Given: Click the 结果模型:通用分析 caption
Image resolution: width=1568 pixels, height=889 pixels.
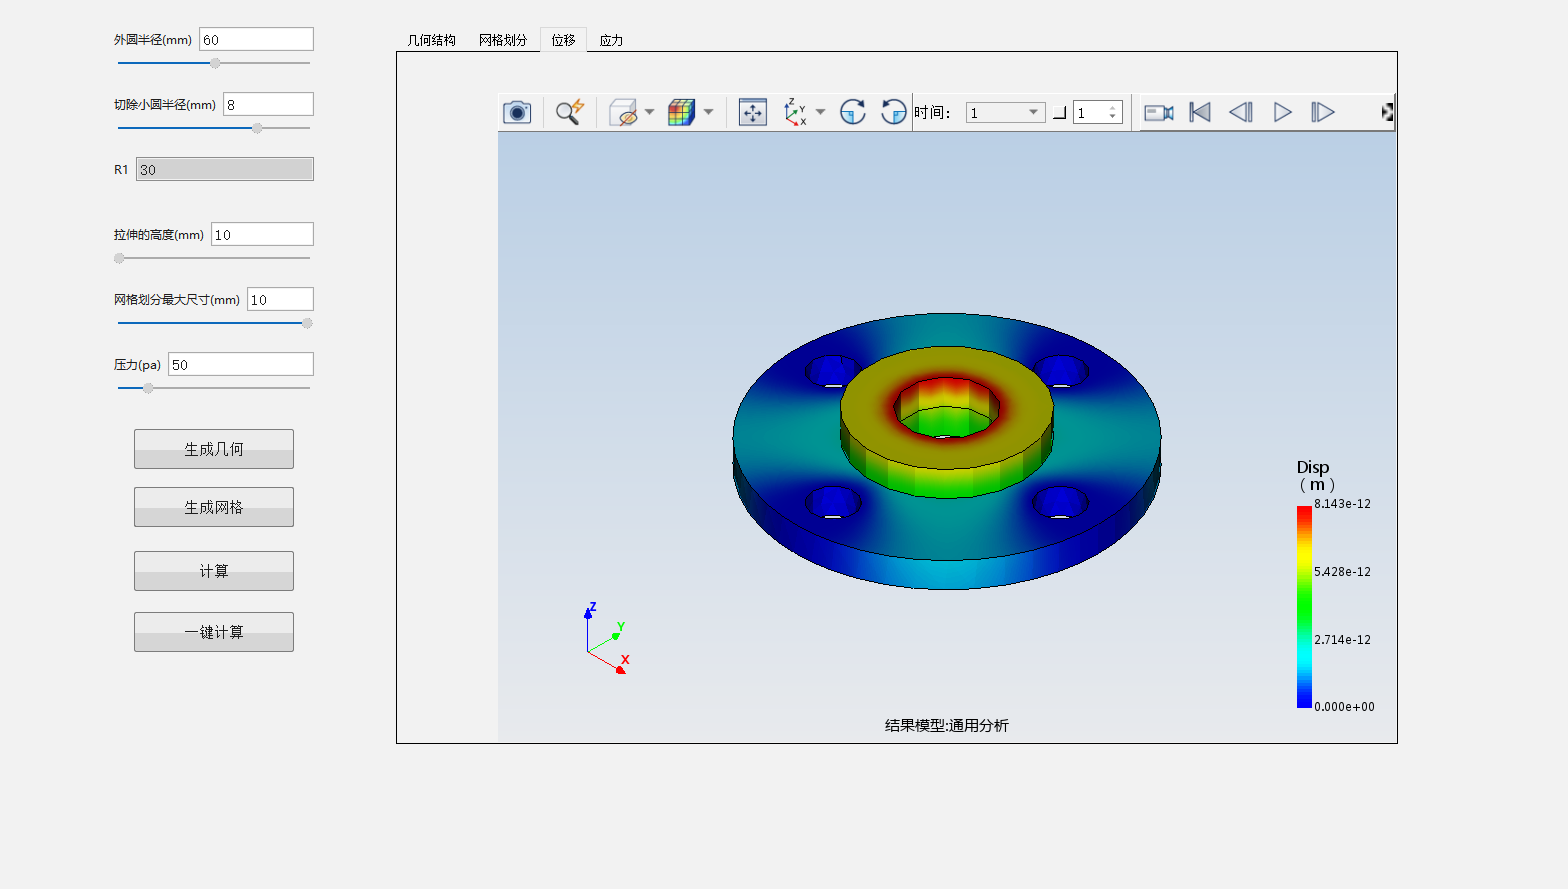Looking at the screenshot, I should pyautogui.click(x=946, y=725).
